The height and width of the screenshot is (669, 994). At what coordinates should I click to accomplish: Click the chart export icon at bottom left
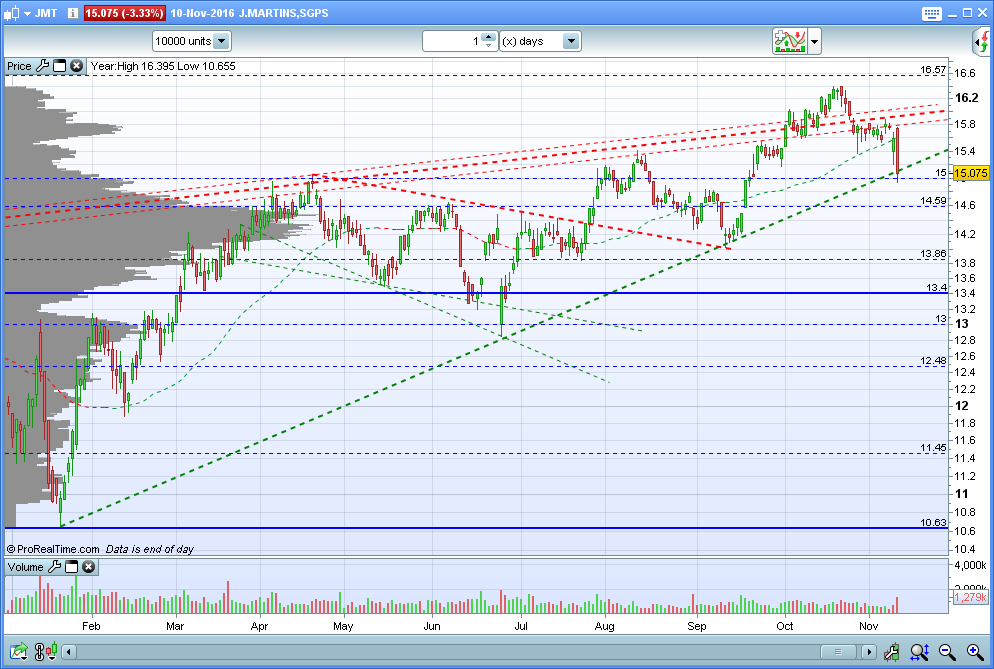pos(18,651)
